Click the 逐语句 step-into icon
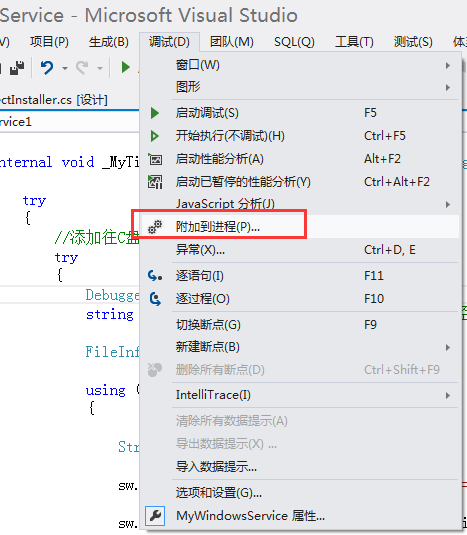The image size is (467, 535). tap(155, 275)
